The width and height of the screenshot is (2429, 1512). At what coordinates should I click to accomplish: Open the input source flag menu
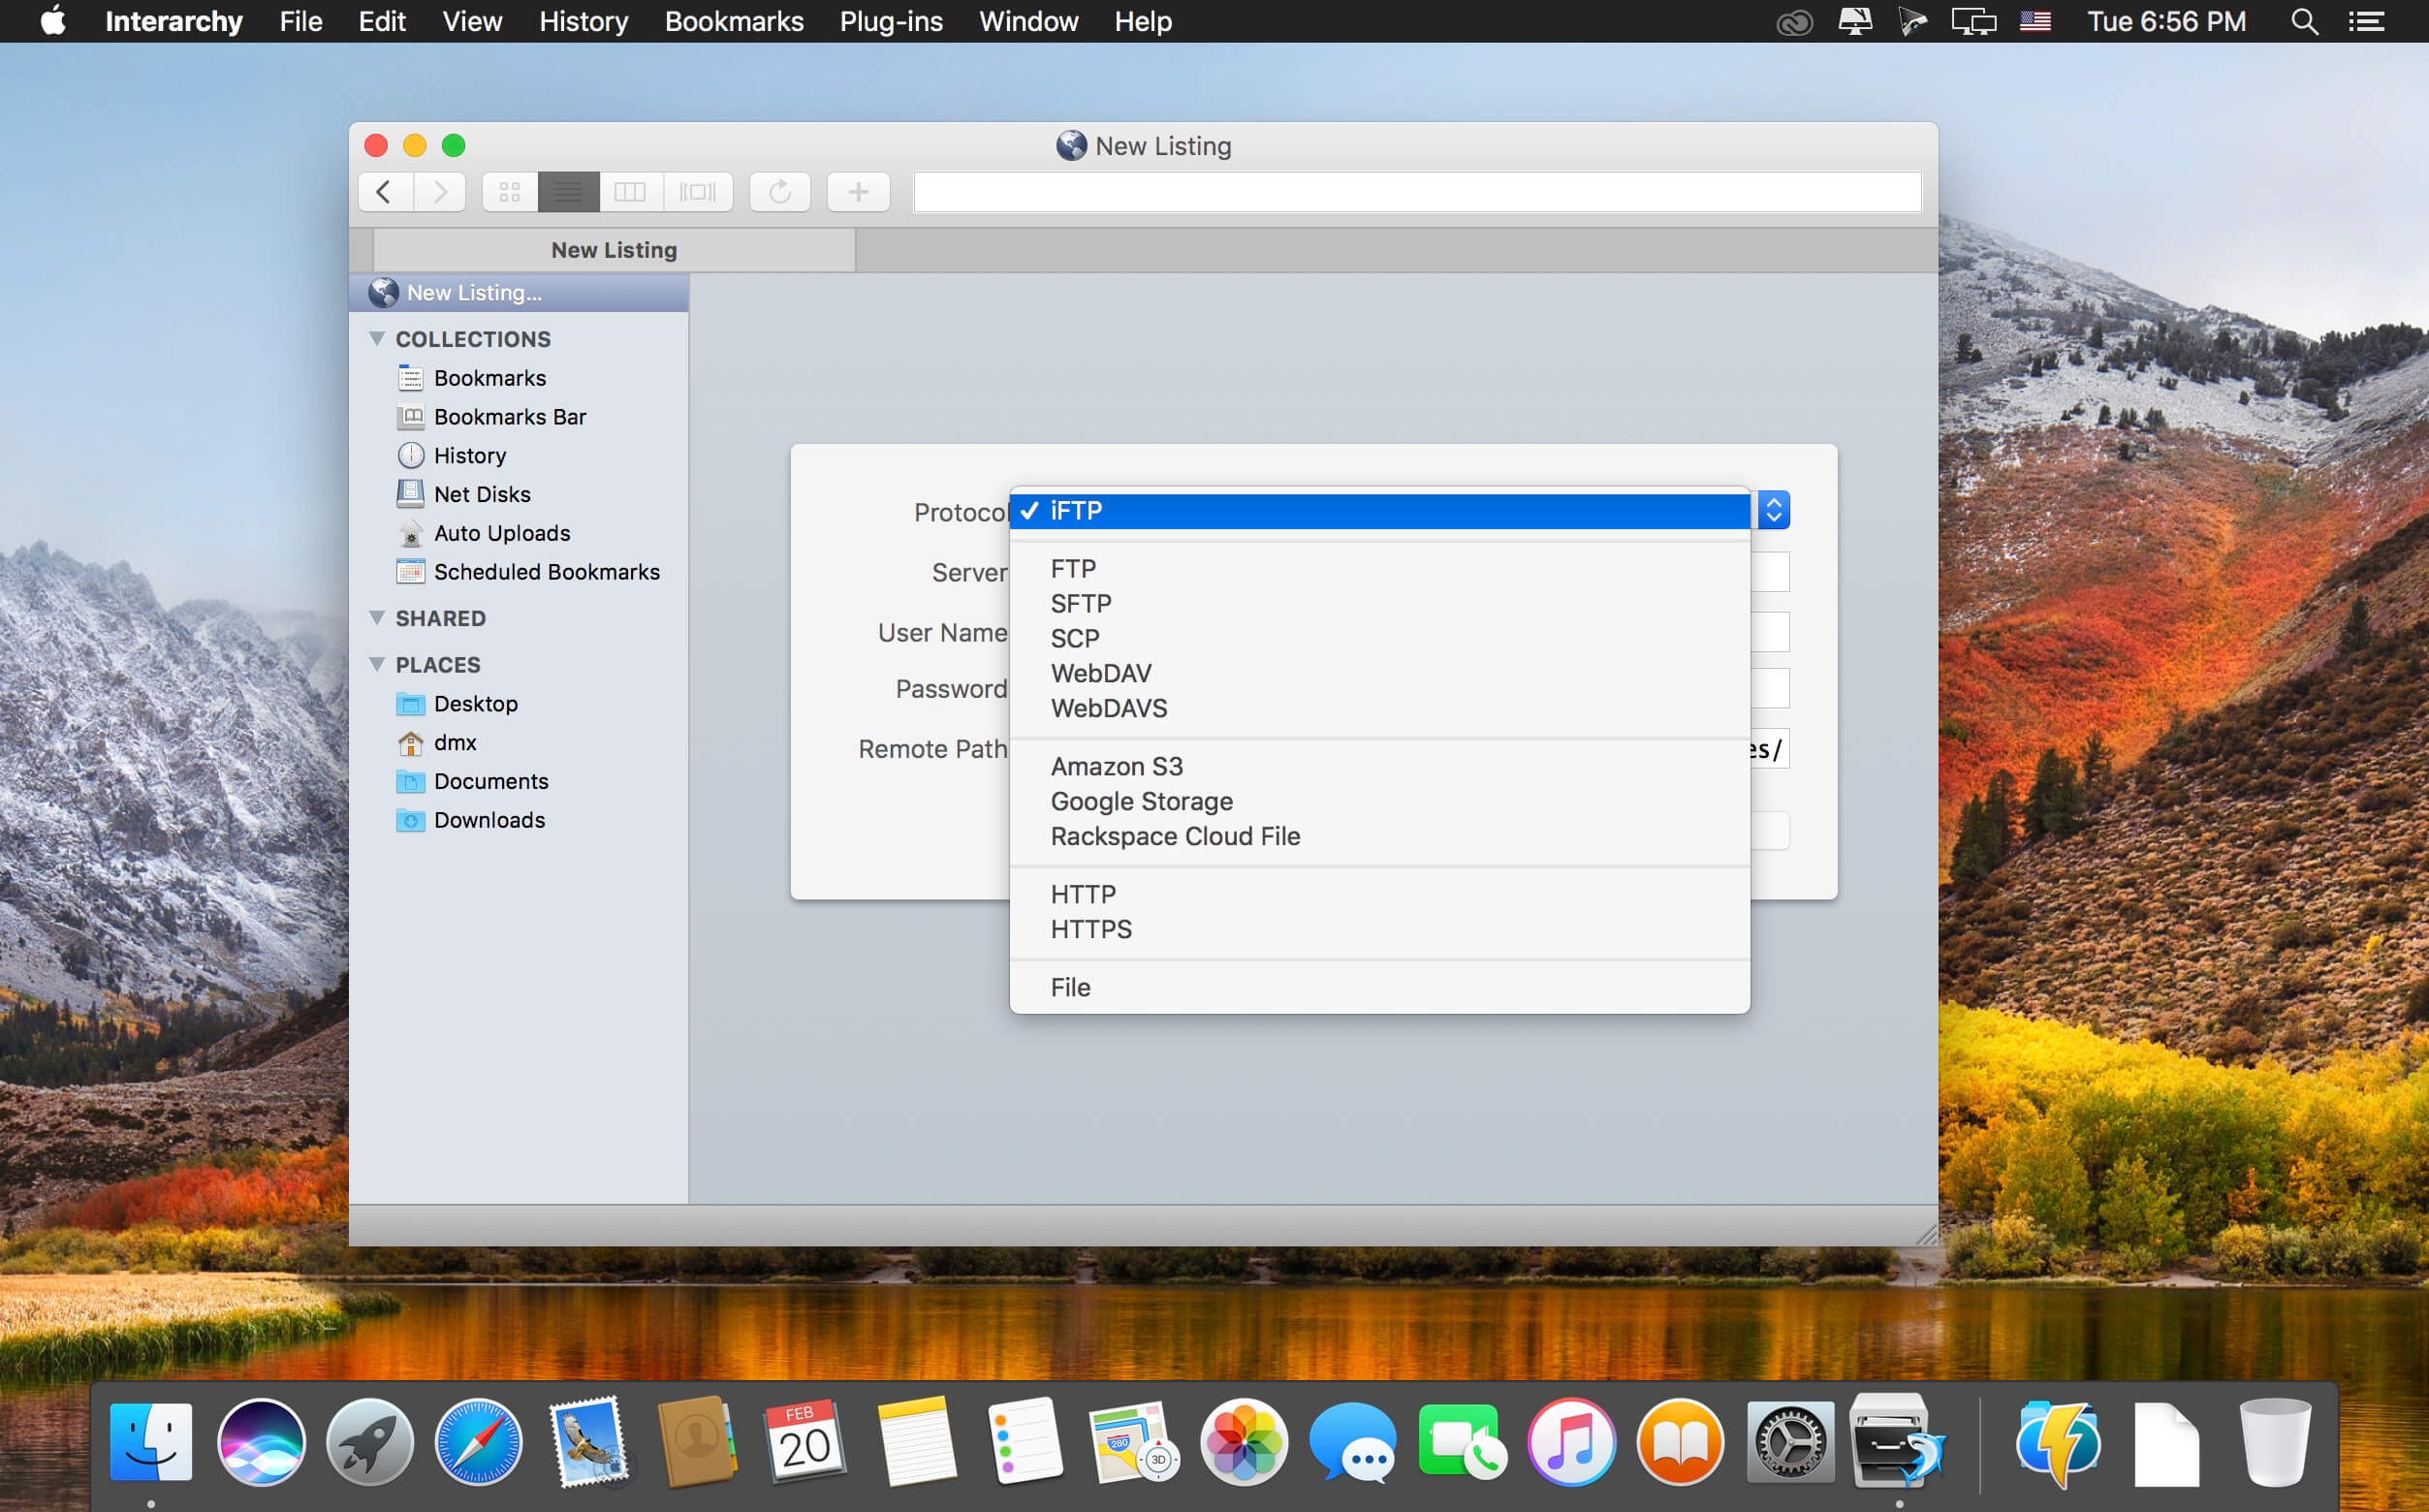[2035, 21]
